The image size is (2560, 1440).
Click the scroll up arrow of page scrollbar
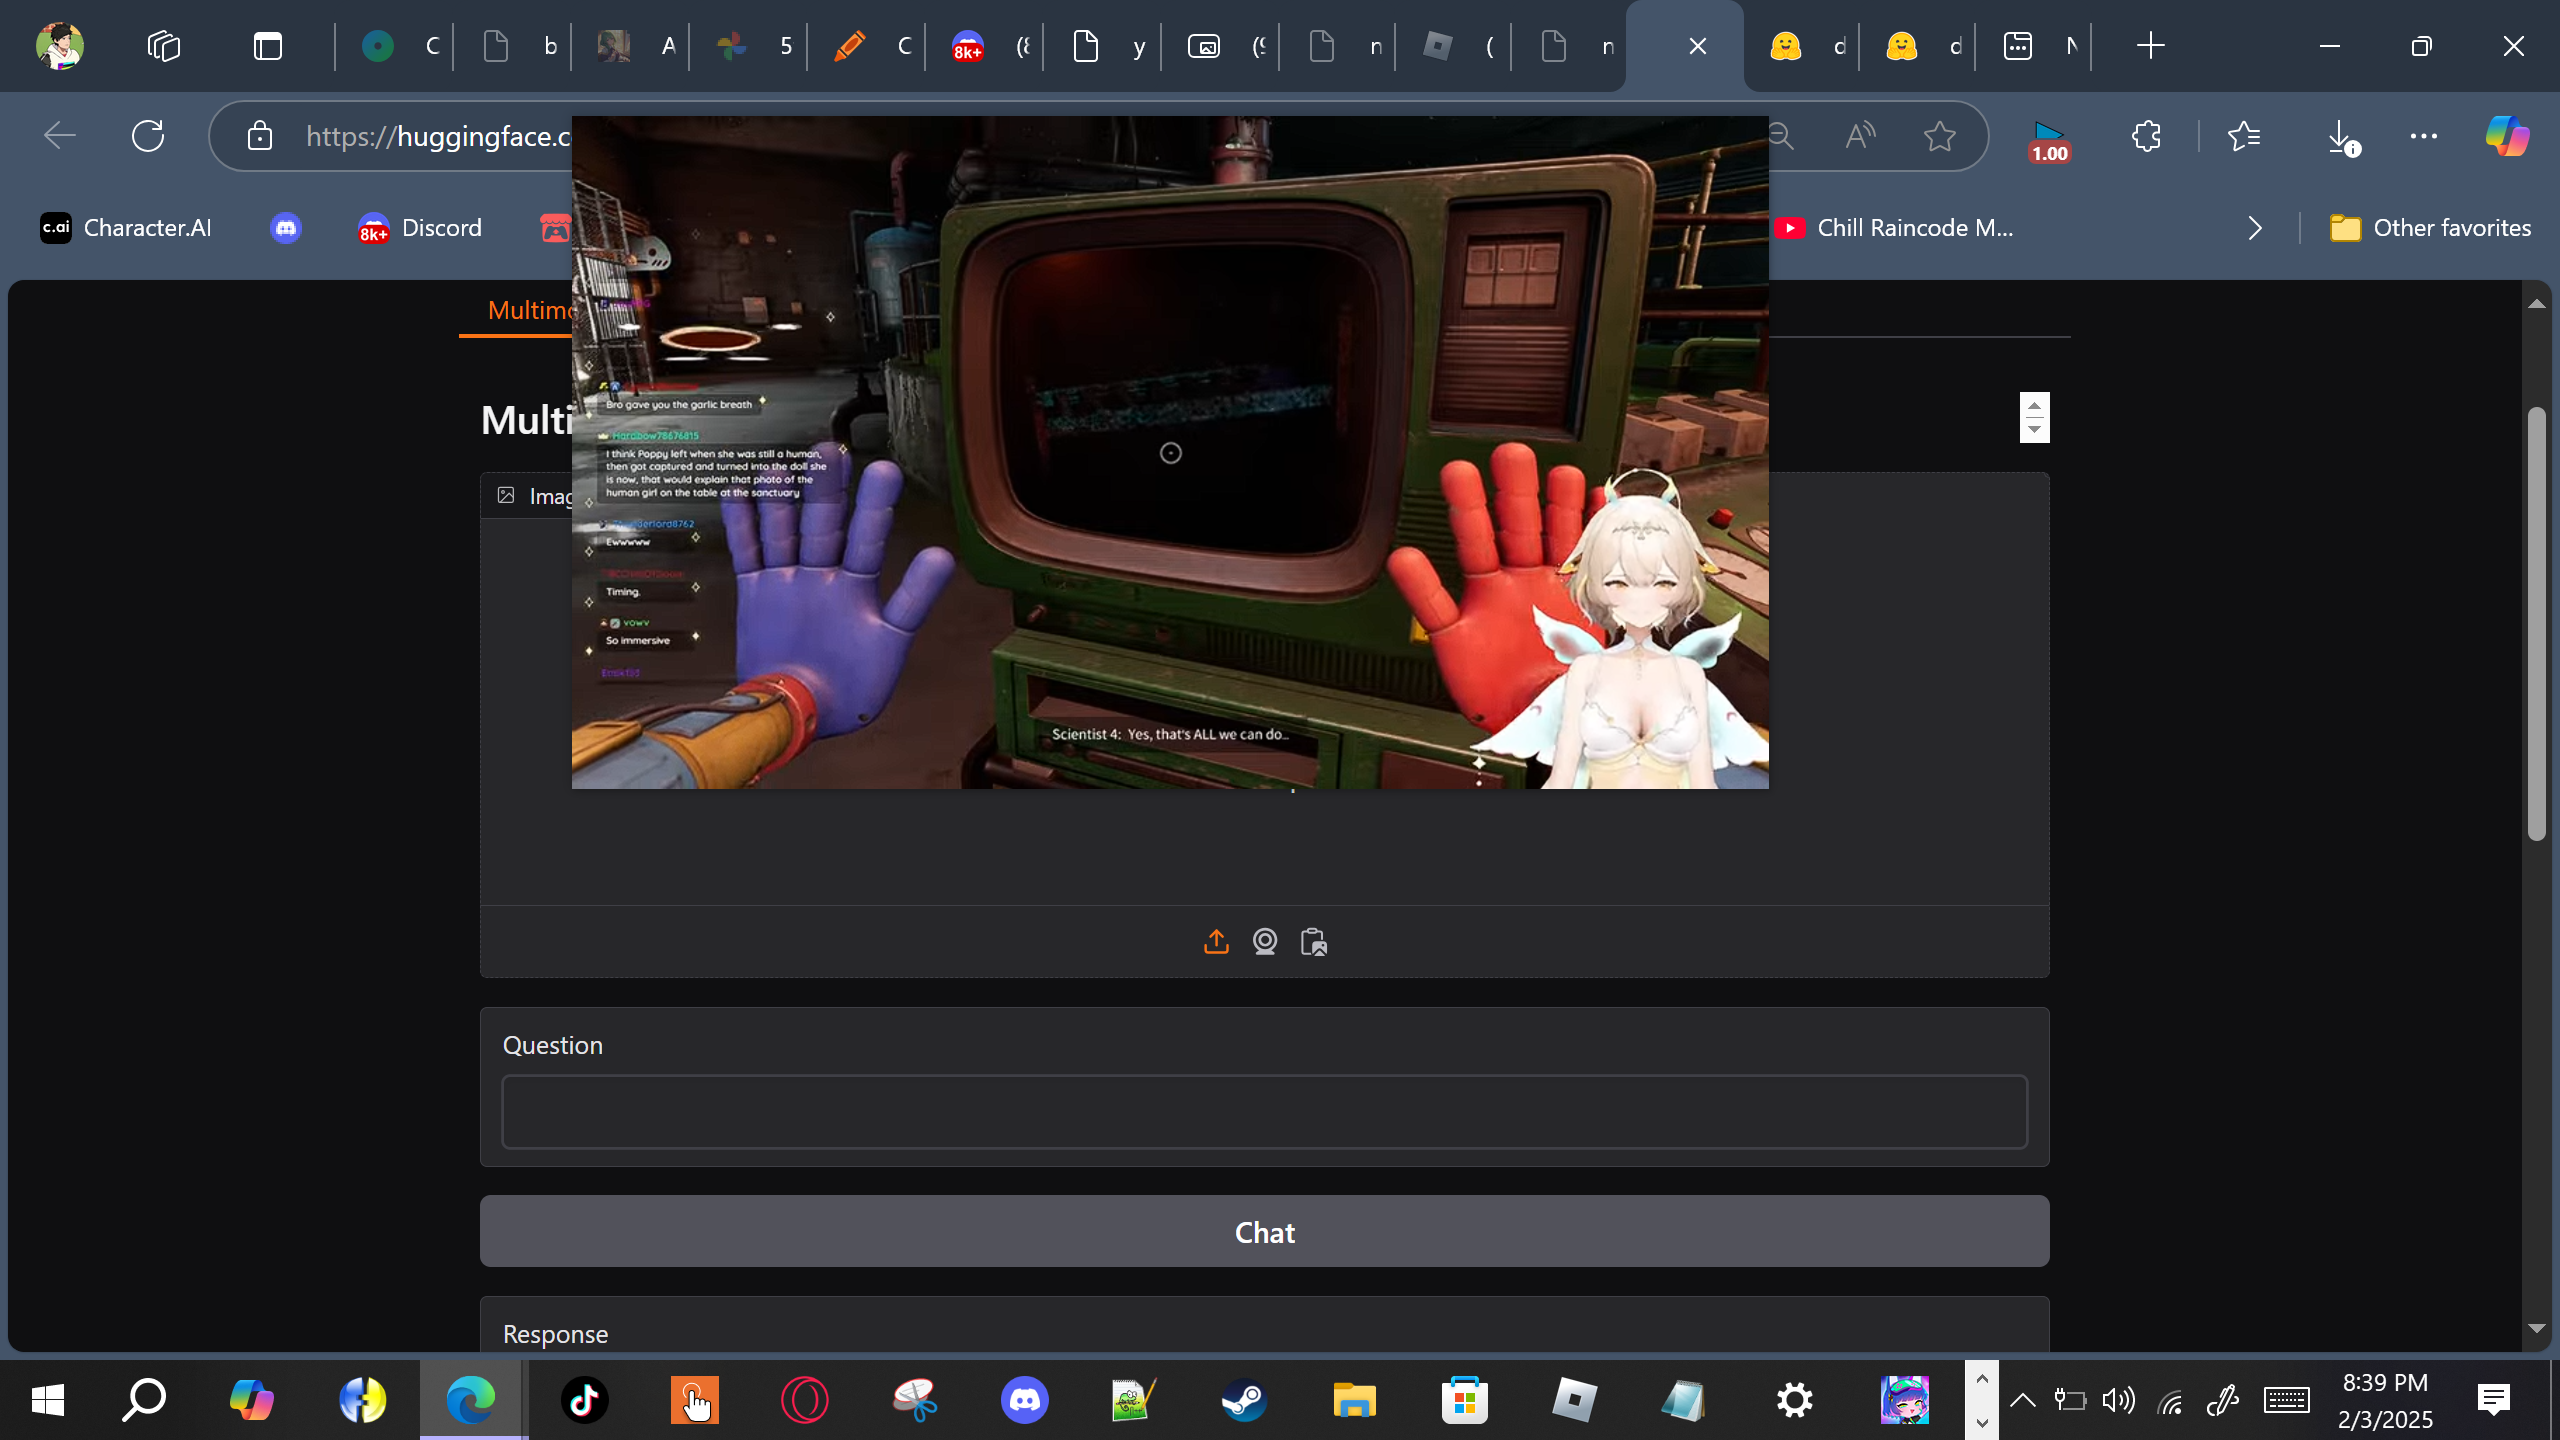tap(2536, 304)
